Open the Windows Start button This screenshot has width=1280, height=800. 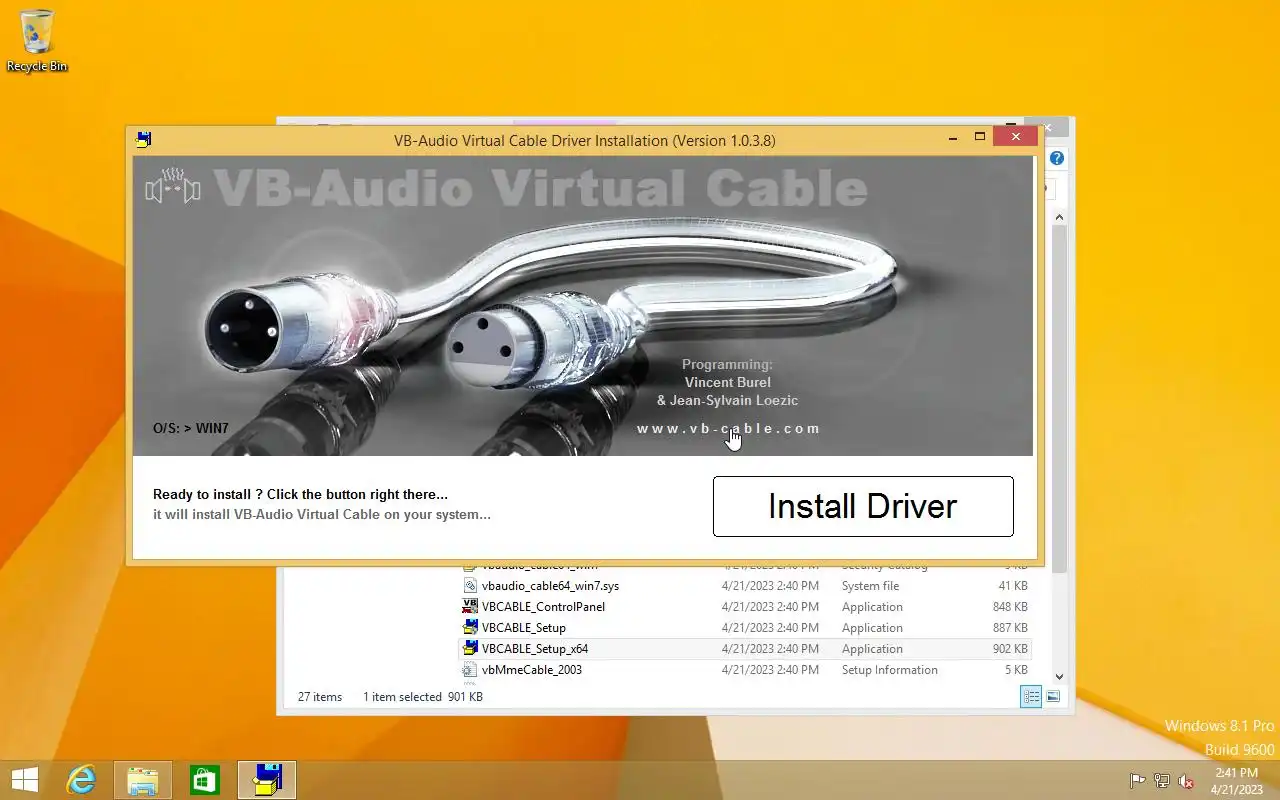(x=24, y=780)
